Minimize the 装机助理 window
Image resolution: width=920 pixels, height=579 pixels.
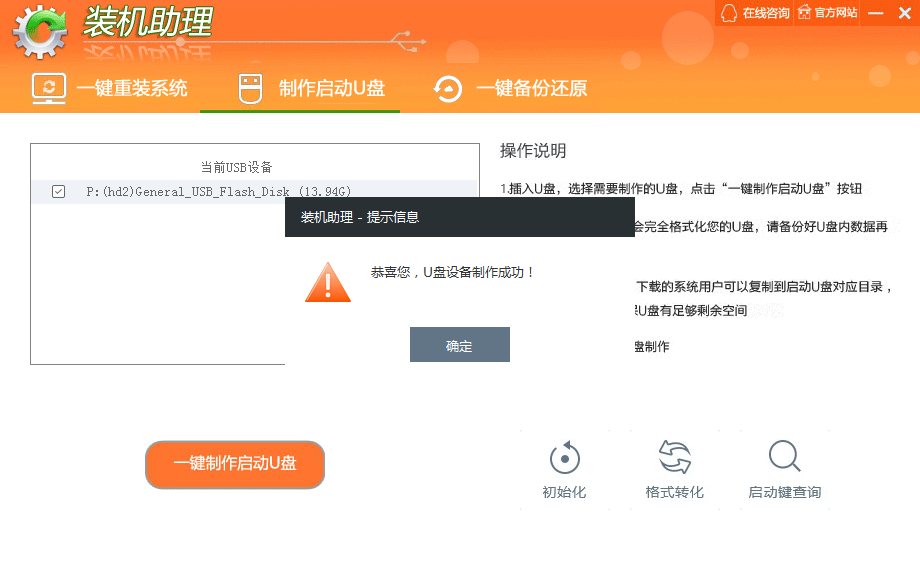[876, 13]
